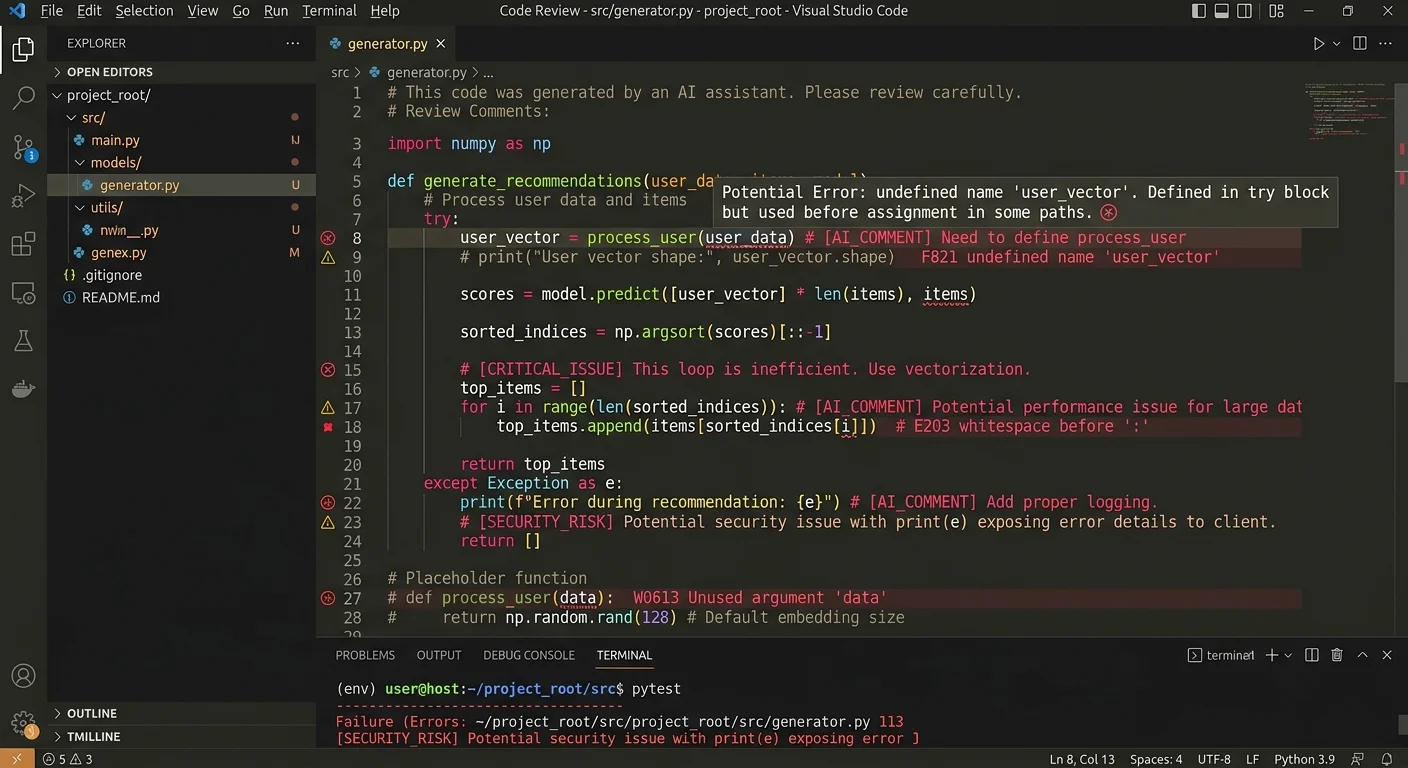Open the Source Control view
The image size is (1408, 768).
pyautogui.click(x=23, y=147)
